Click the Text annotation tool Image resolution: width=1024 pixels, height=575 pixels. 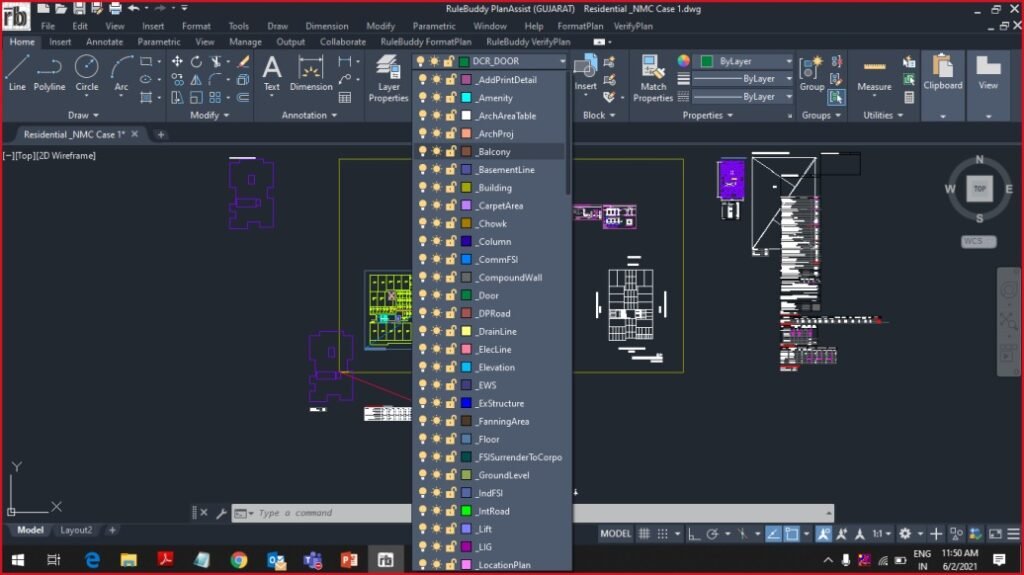pyautogui.click(x=272, y=73)
